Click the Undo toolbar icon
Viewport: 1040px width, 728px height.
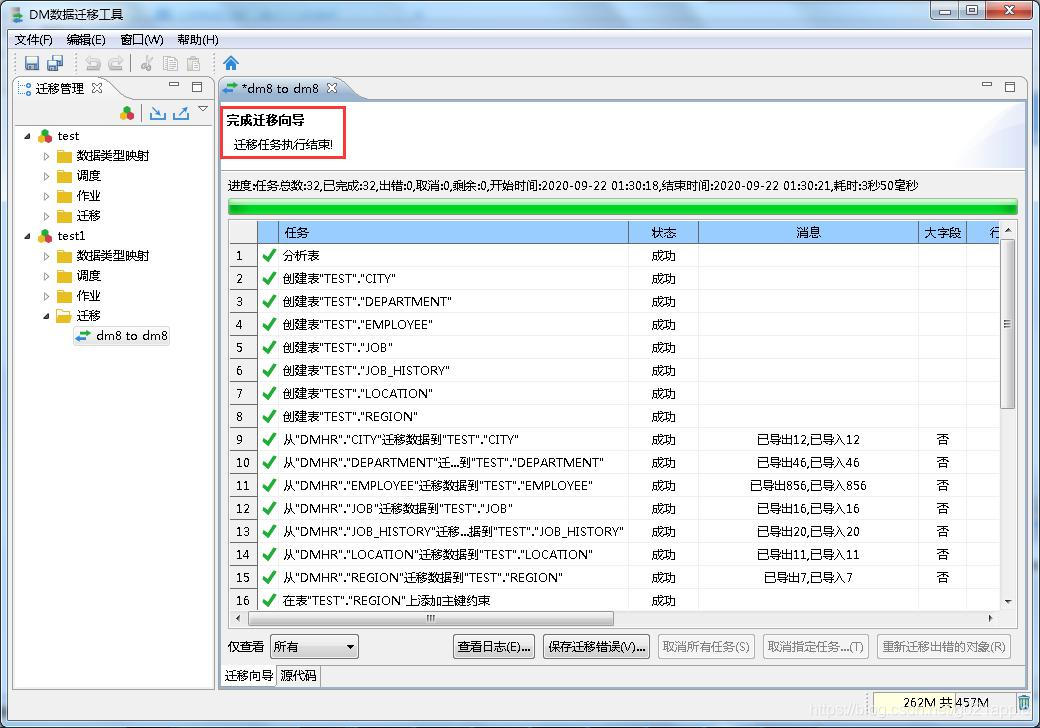pos(93,63)
